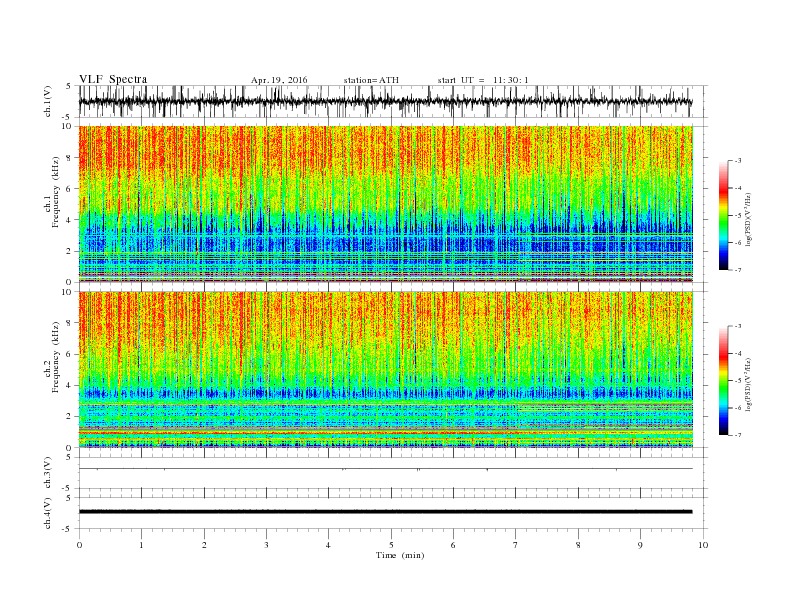Click time axis tick label '0'

point(79,545)
